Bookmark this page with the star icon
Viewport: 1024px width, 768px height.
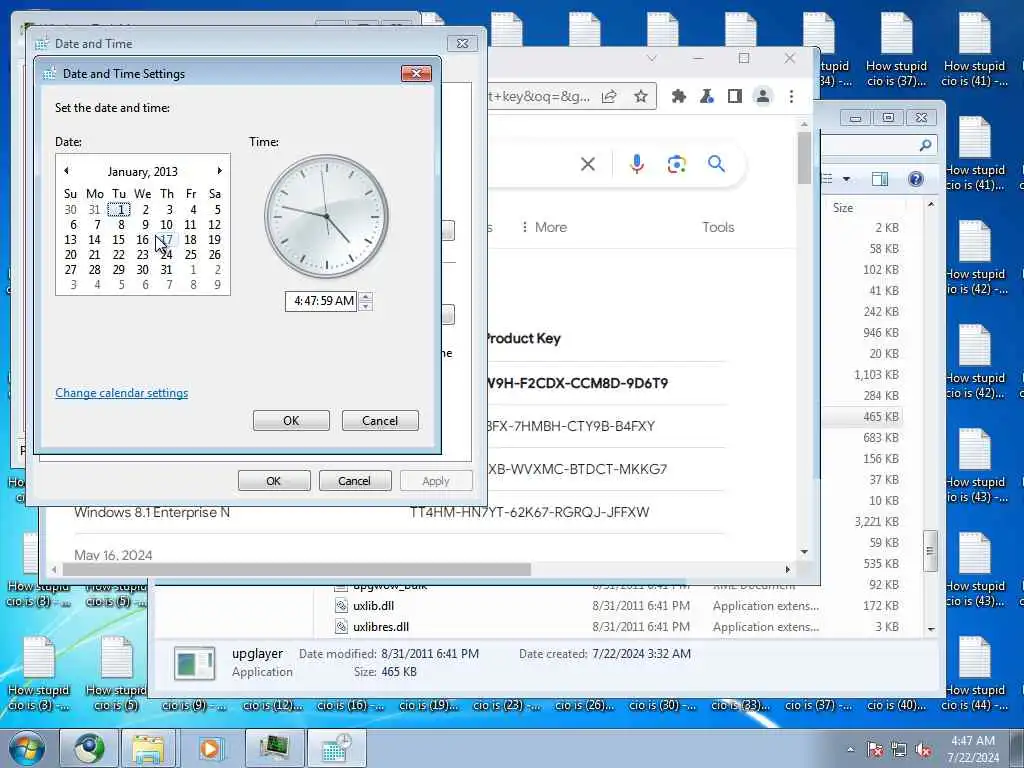coord(641,97)
